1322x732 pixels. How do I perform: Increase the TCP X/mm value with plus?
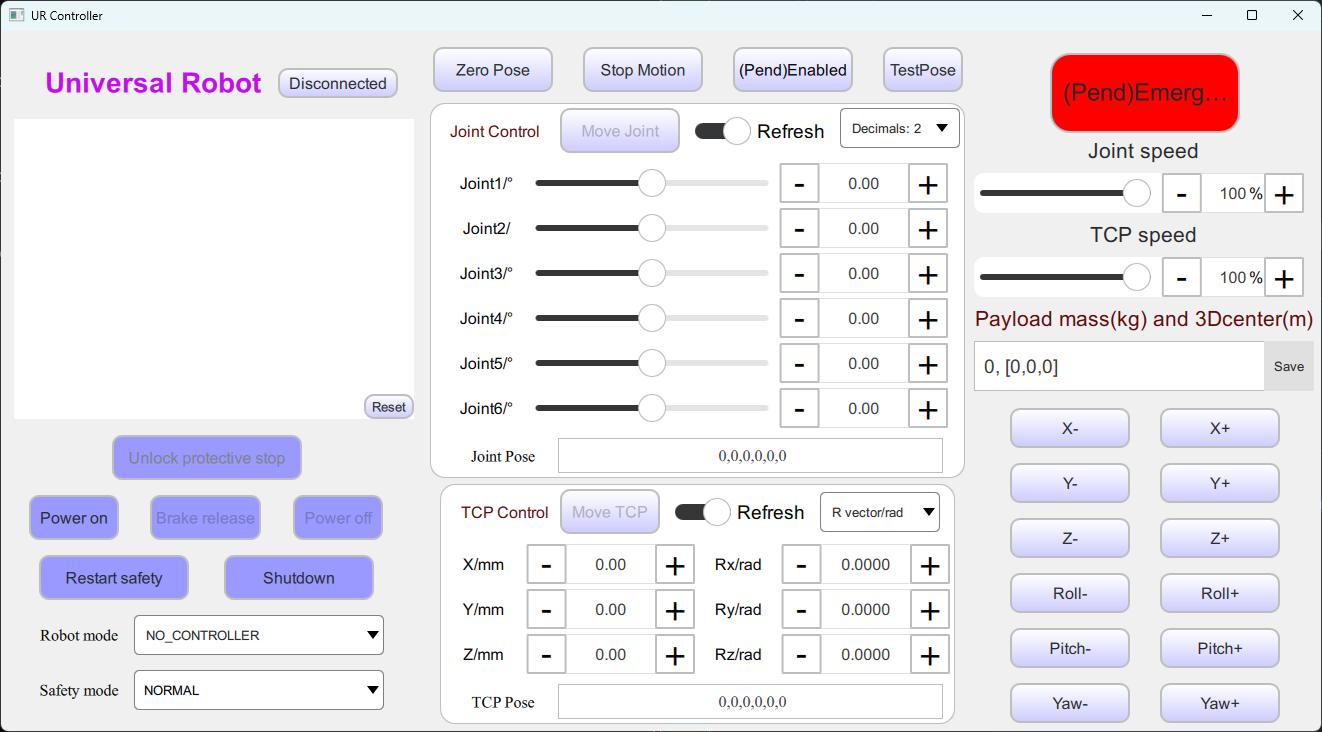tap(675, 564)
